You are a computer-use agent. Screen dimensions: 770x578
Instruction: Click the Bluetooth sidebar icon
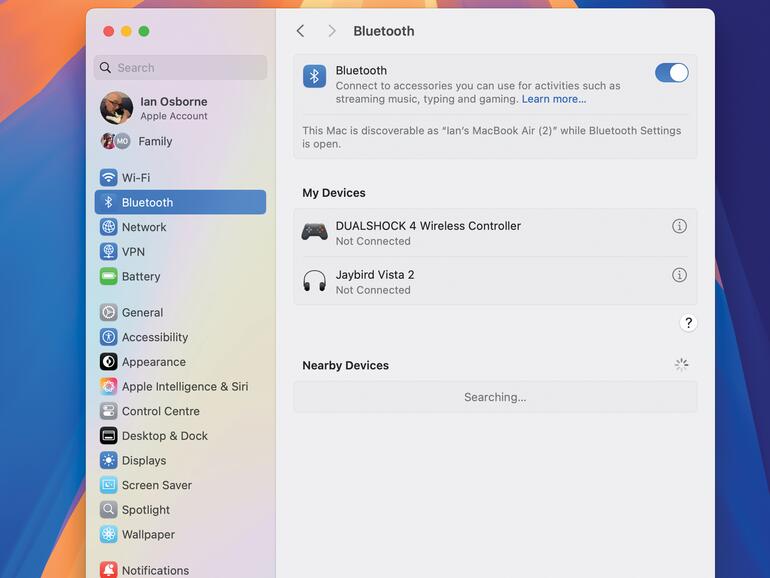pos(109,202)
